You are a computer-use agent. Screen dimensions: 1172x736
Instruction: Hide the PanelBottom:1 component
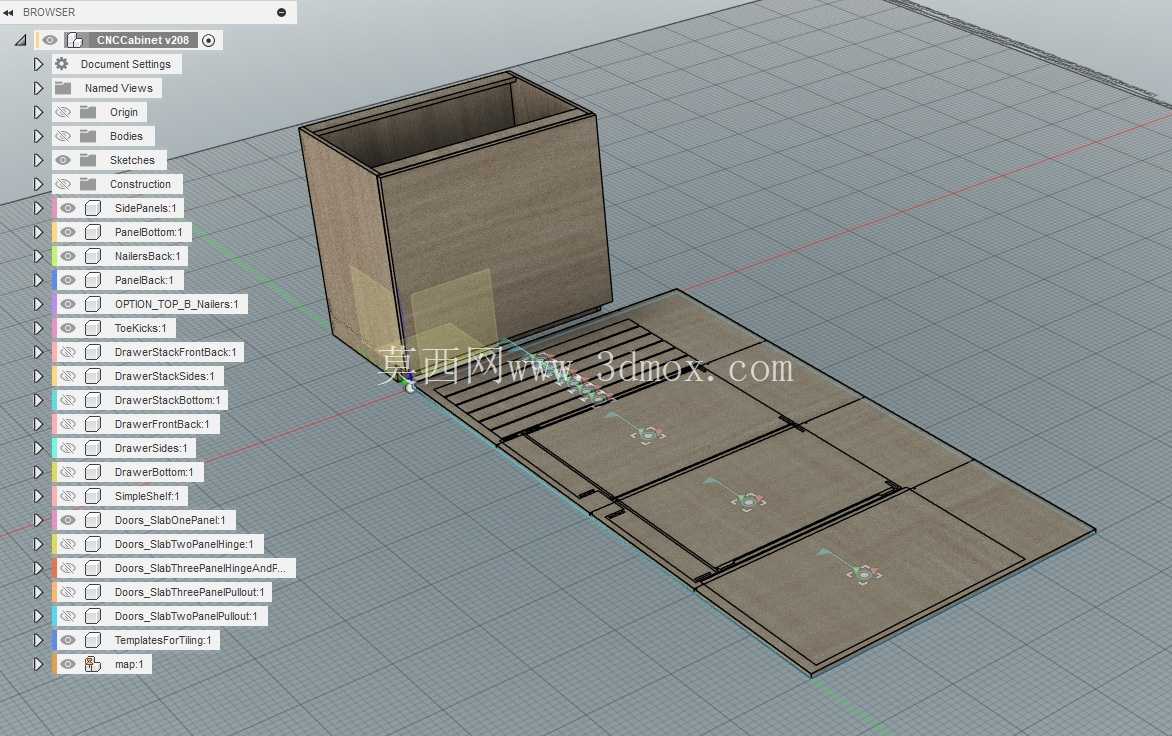pos(67,232)
